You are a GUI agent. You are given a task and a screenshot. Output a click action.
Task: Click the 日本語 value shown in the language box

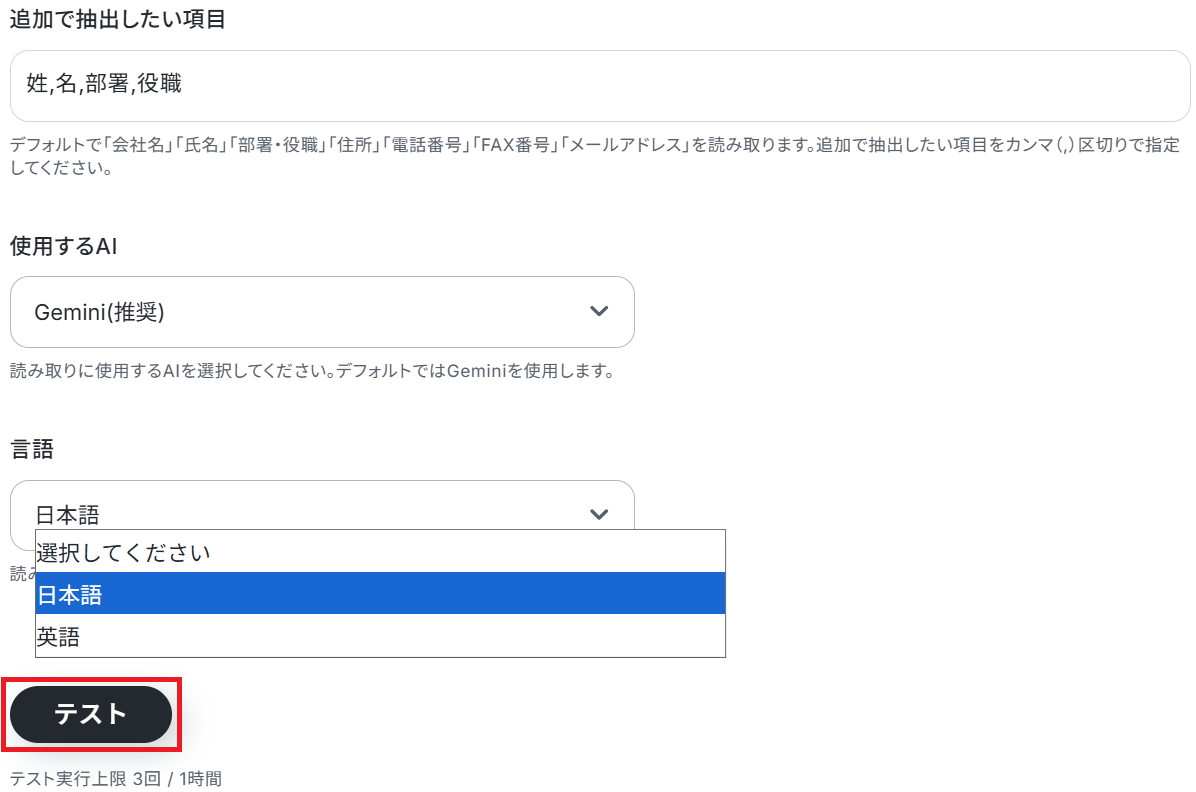[x=68, y=515]
